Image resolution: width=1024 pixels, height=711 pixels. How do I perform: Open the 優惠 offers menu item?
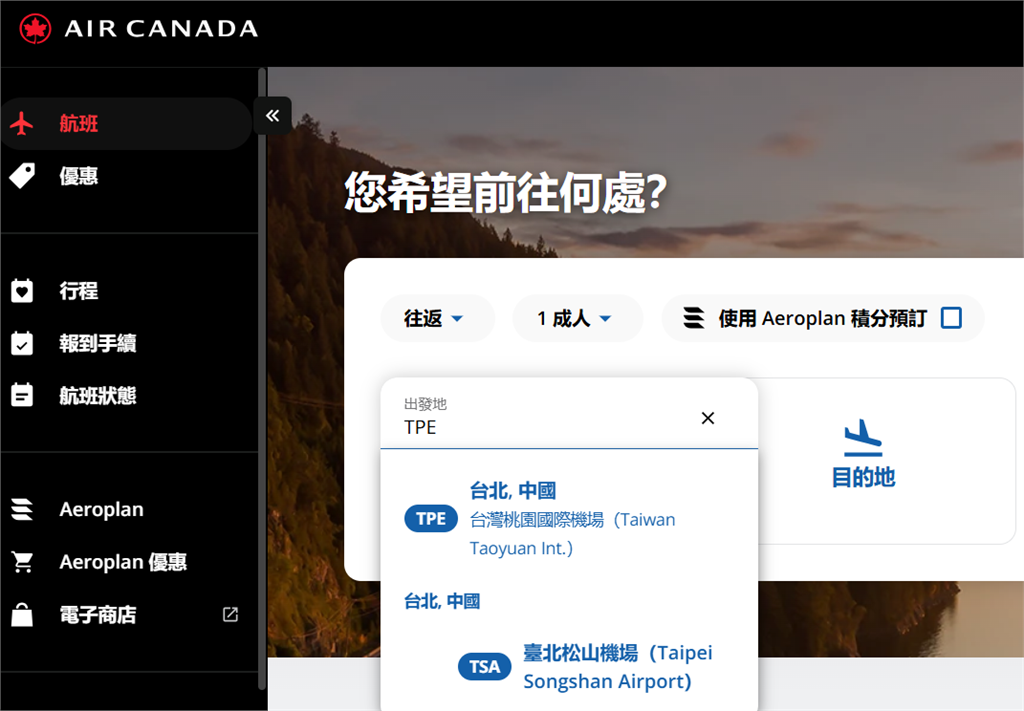click(x=126, y=176)
